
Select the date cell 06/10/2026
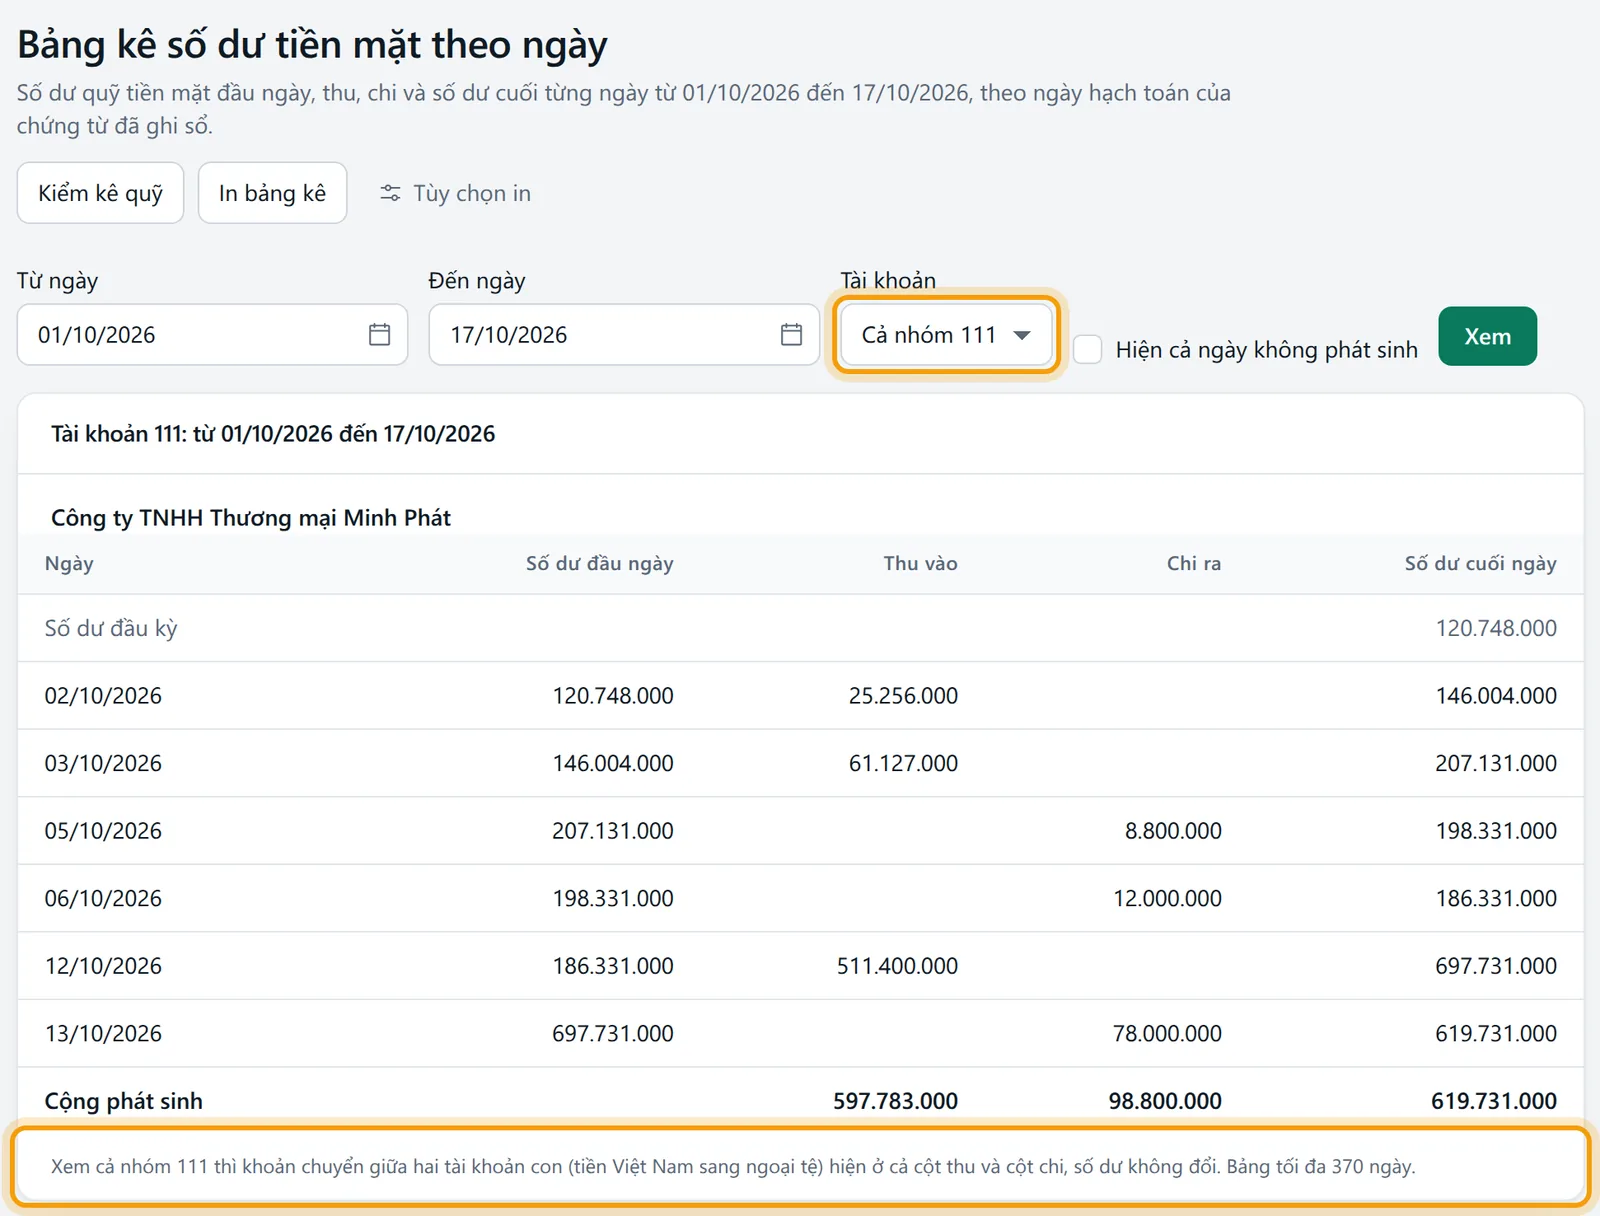(103, 899)
